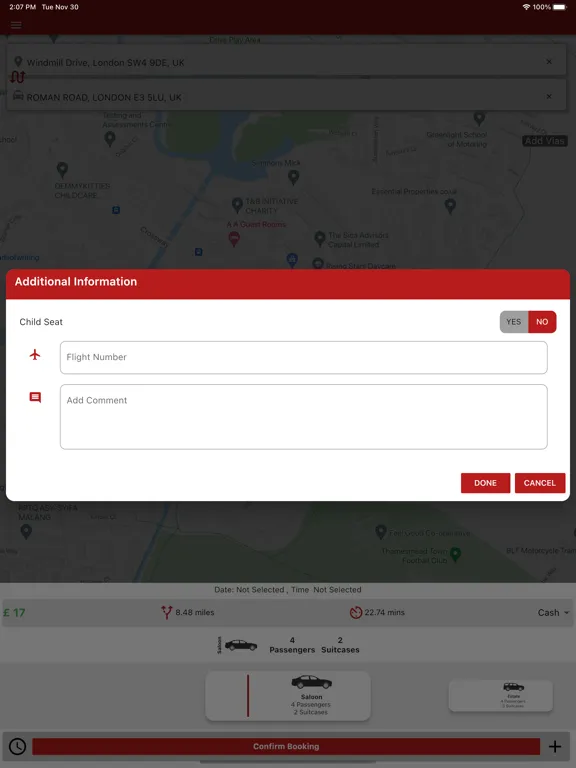Set Child Seat to YES
The image size is (576, 768).
coord(514,322)
